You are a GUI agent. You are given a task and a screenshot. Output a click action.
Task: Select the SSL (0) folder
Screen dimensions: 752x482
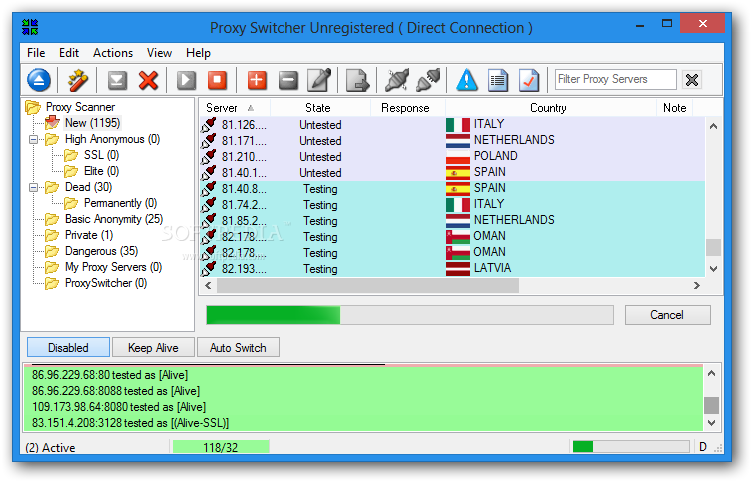coord(101,155)
